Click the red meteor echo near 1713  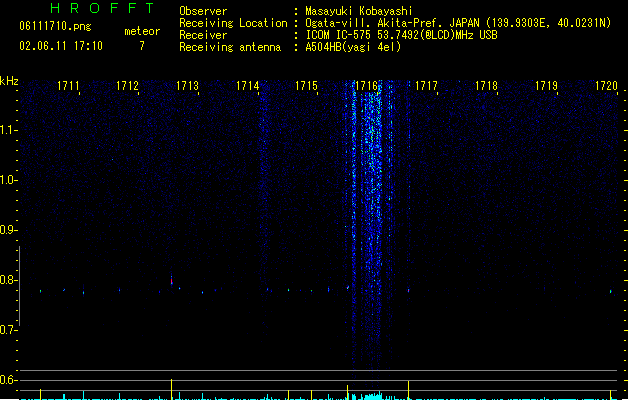tap(172, 280)
